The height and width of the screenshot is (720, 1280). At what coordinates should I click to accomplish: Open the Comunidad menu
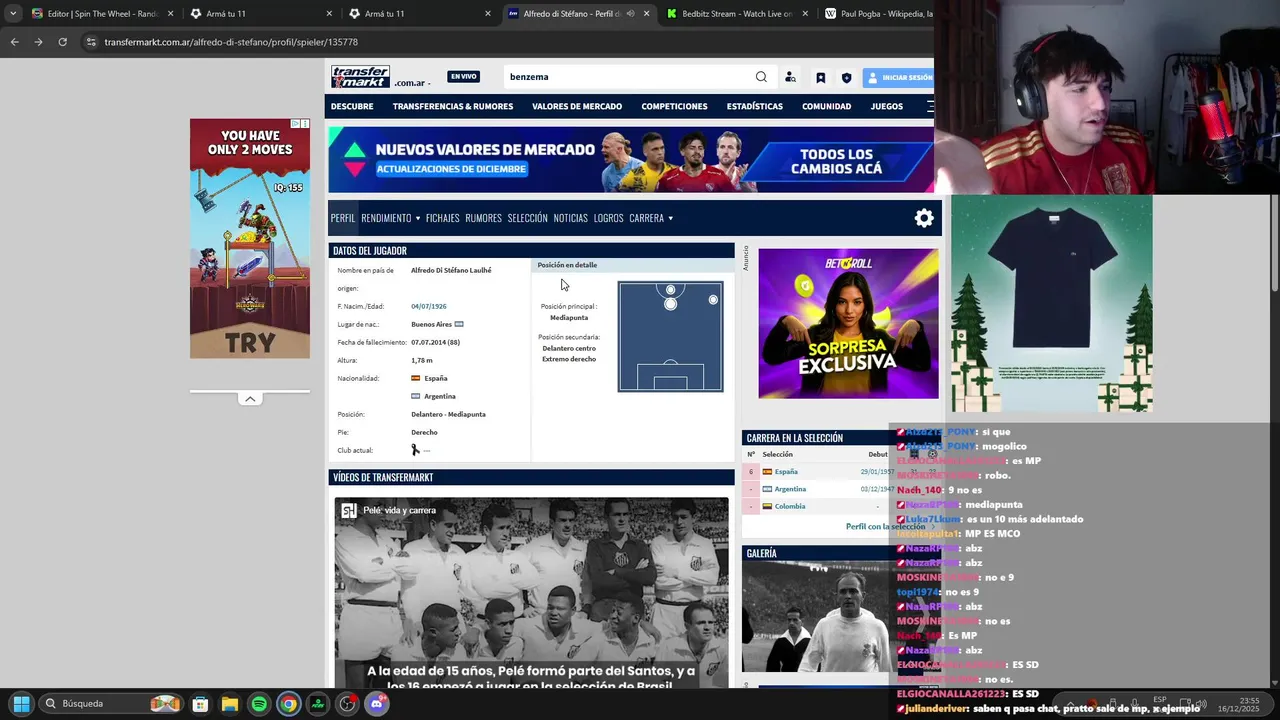point(826,106)
